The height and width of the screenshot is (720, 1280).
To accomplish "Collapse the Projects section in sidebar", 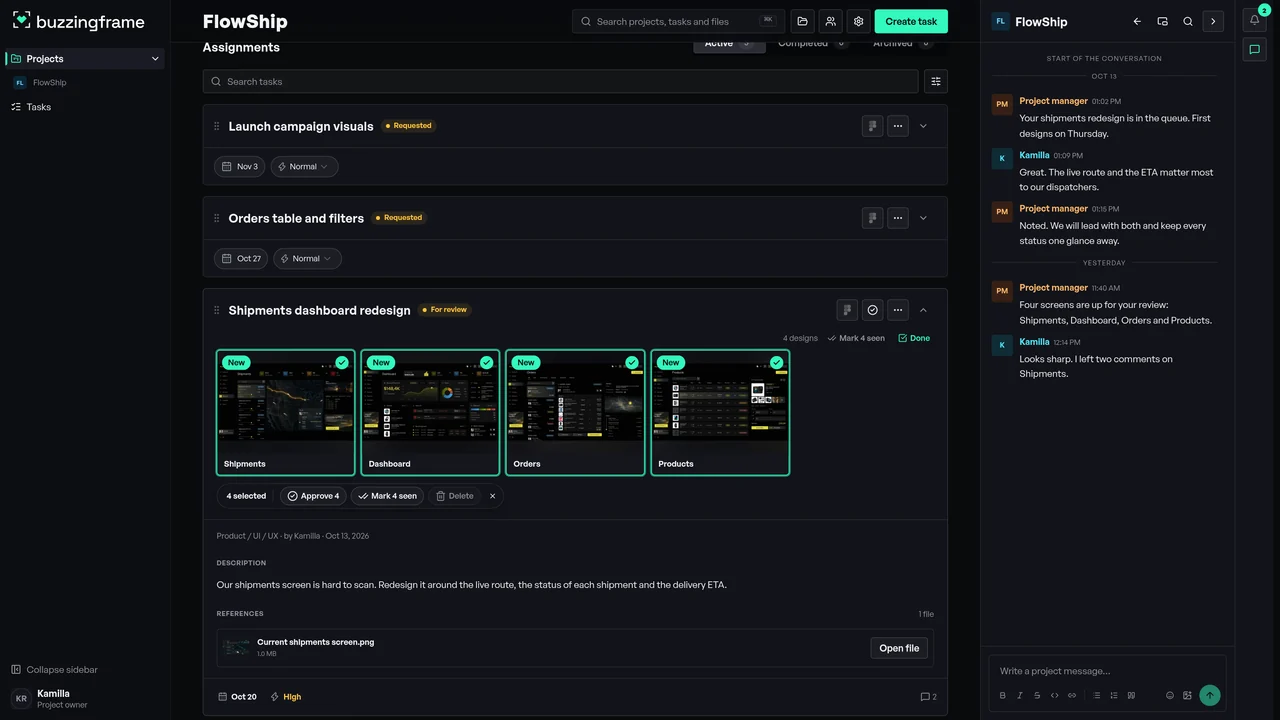I will coord(155,59).
